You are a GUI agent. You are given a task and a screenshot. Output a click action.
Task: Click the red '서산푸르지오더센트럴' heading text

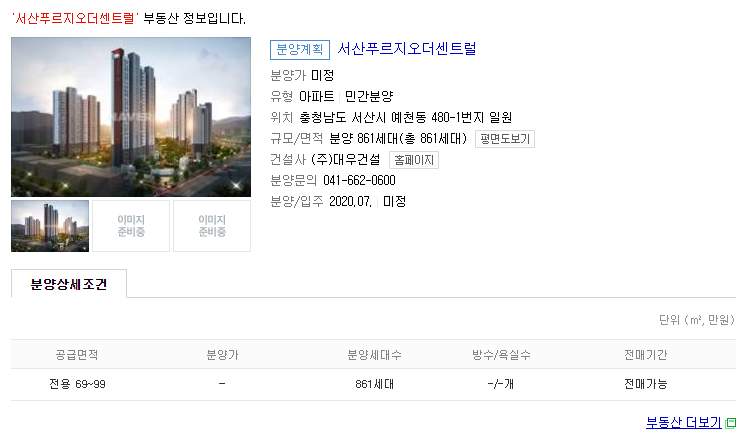(75, 19)
